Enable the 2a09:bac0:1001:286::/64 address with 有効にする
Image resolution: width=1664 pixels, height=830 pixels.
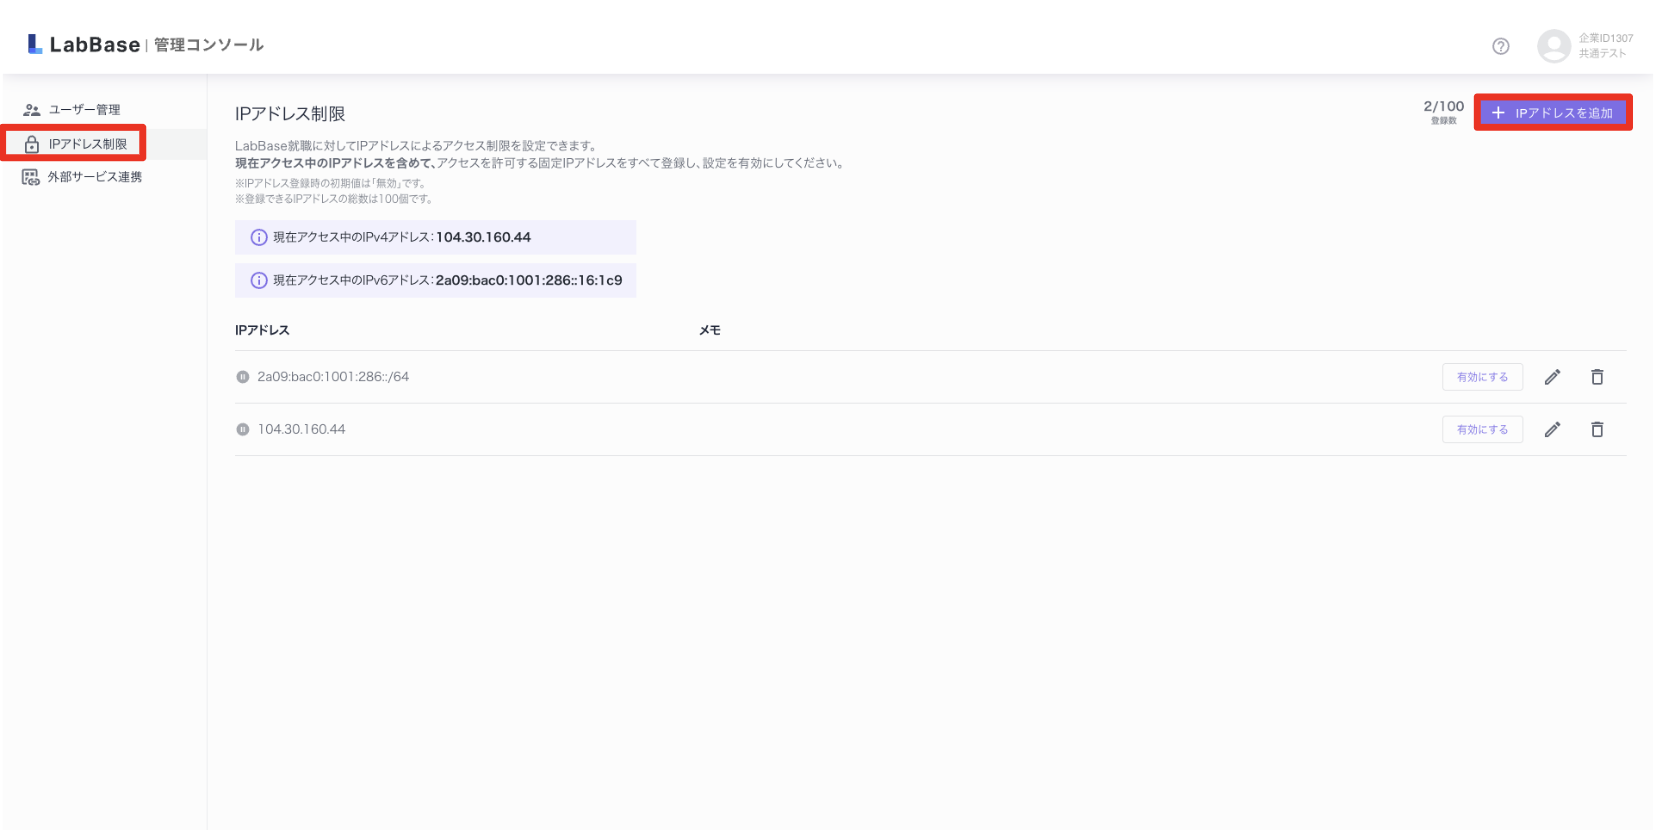pyautogui.click(x=1482, y=377)
